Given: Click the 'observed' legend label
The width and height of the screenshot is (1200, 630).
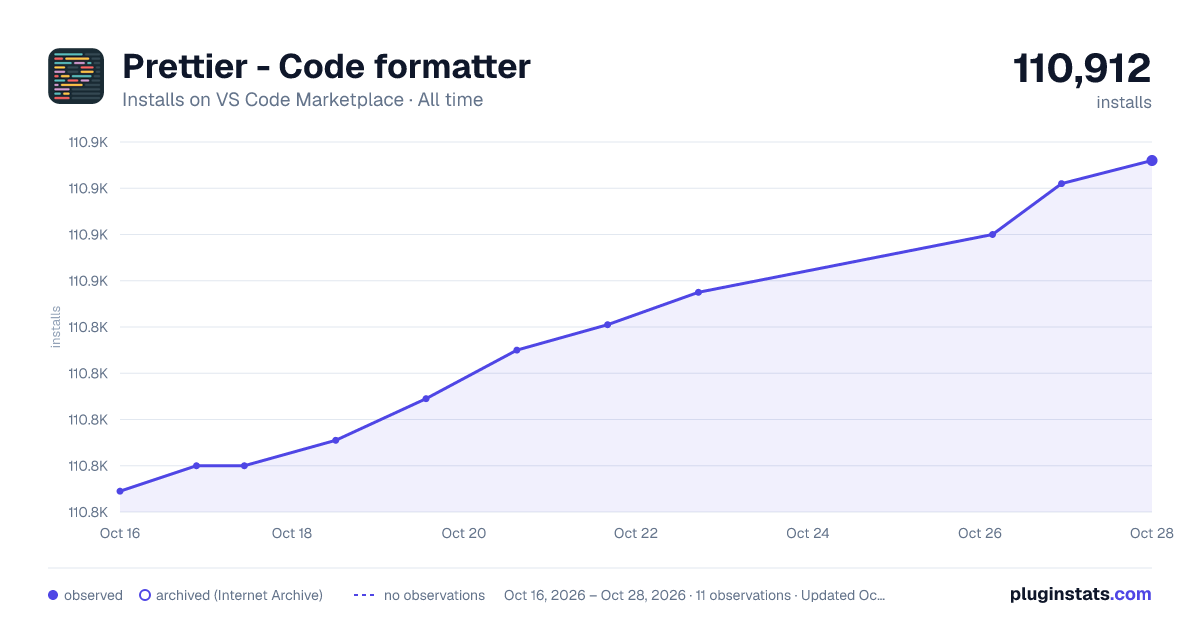Looking at the screenshot, I should [x=93, y=595].
